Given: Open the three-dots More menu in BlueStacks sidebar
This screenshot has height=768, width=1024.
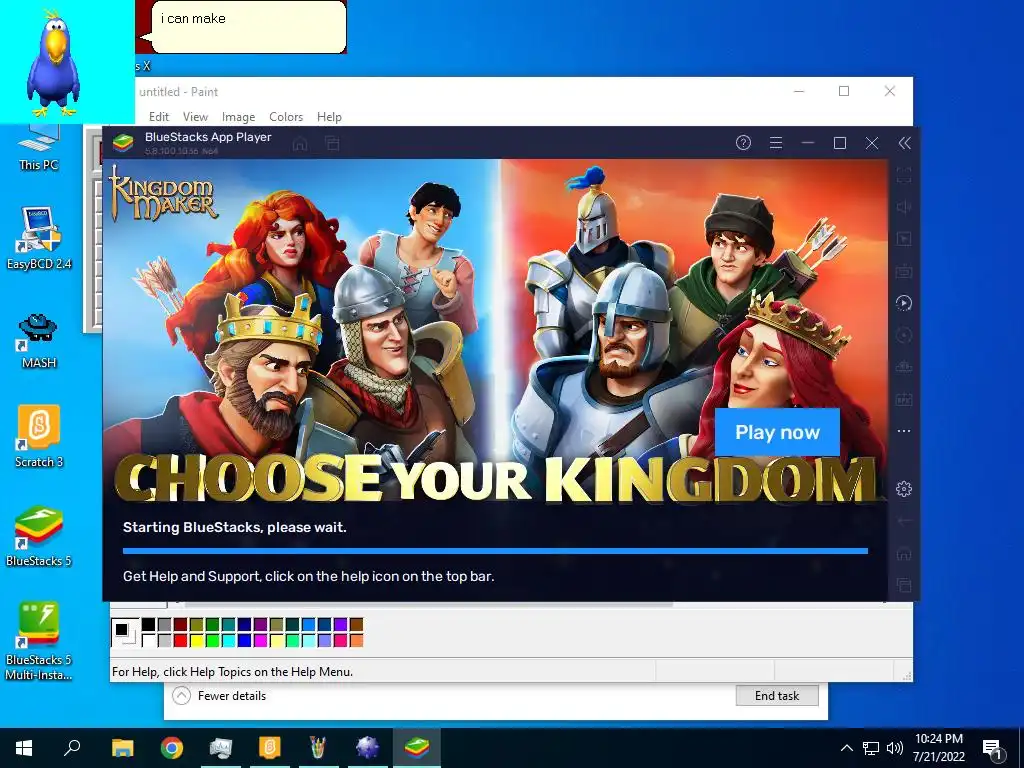Looking at the screenshot, I should pyautogui.click(x=904, y=431).
